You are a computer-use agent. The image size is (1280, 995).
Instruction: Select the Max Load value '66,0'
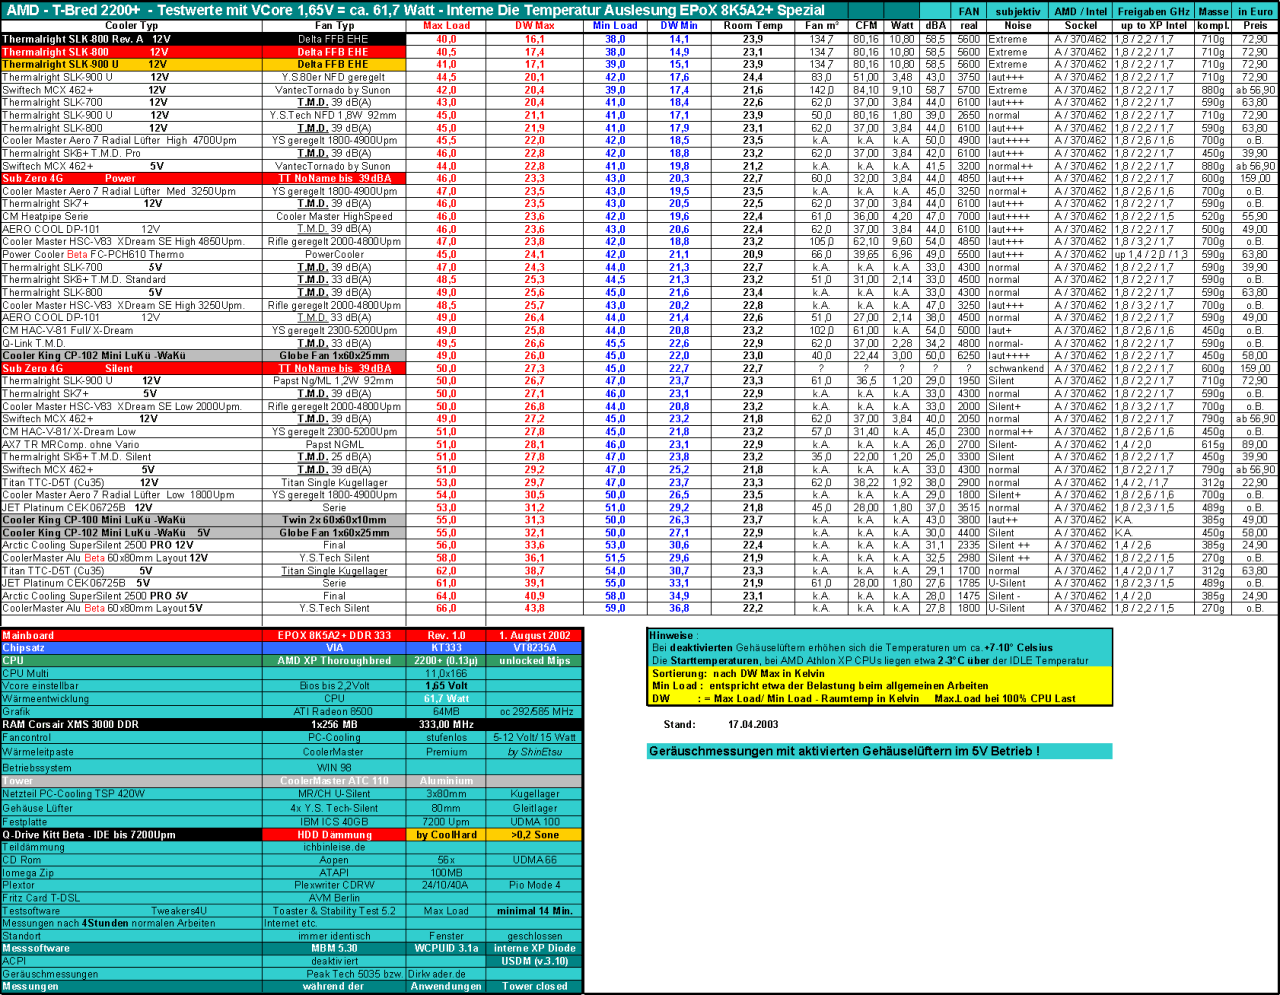[x=446, y=608]
